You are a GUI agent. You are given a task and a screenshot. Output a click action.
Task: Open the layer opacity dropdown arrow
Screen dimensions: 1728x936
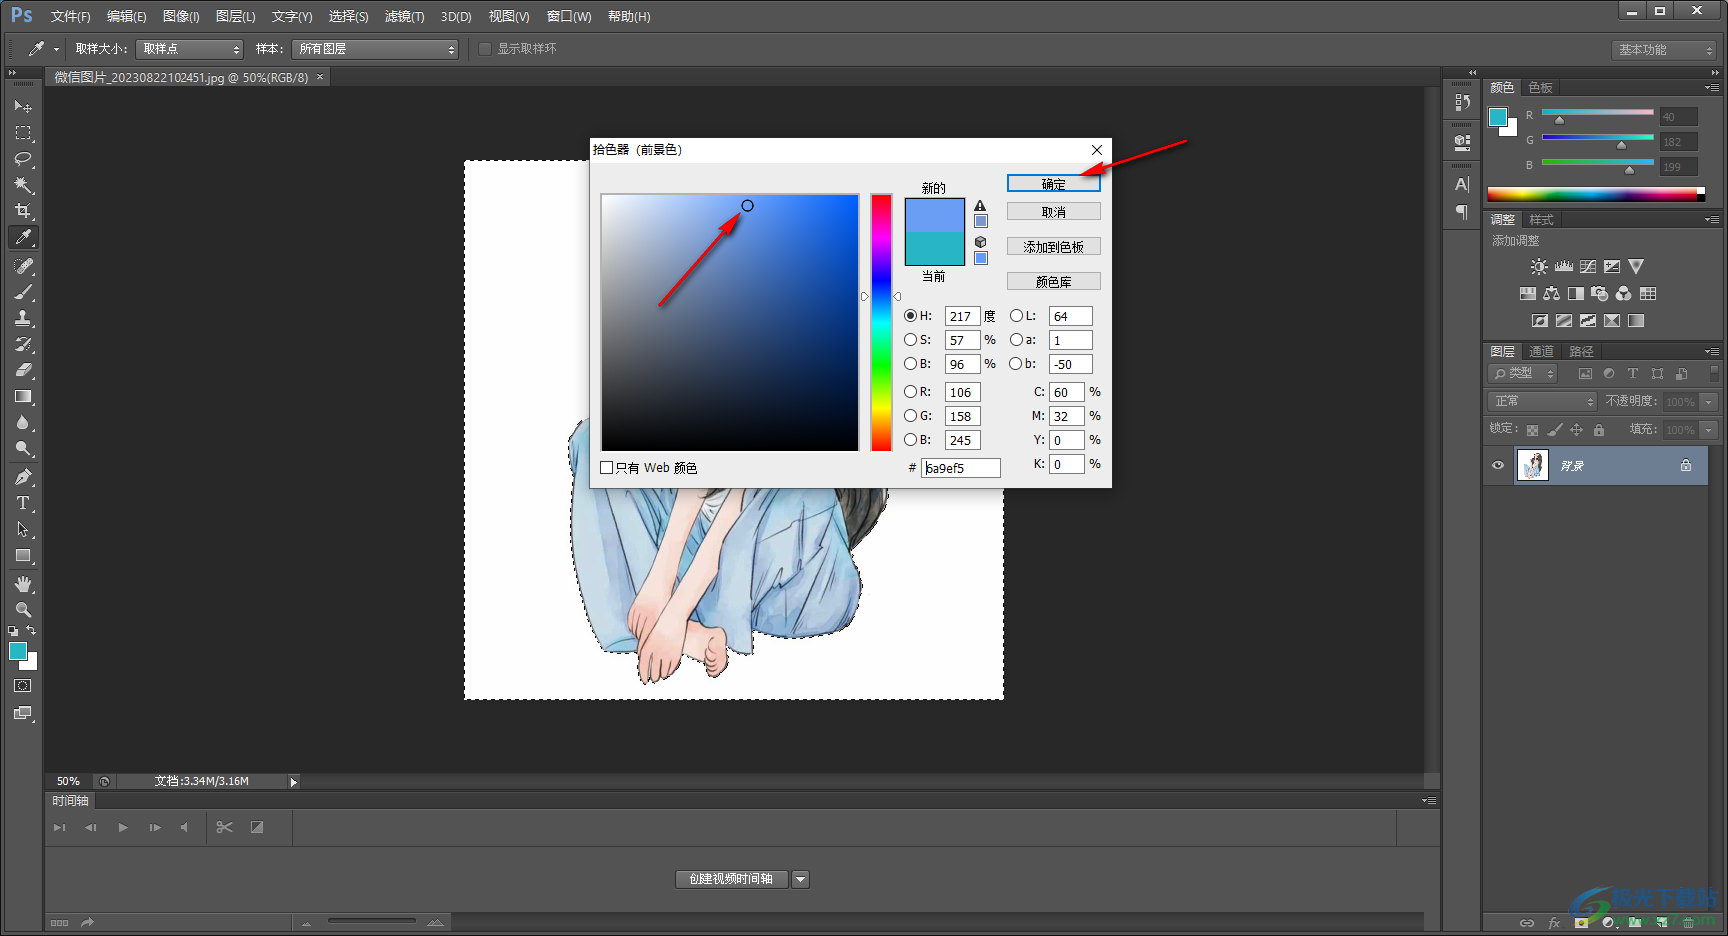[1708, 402]
